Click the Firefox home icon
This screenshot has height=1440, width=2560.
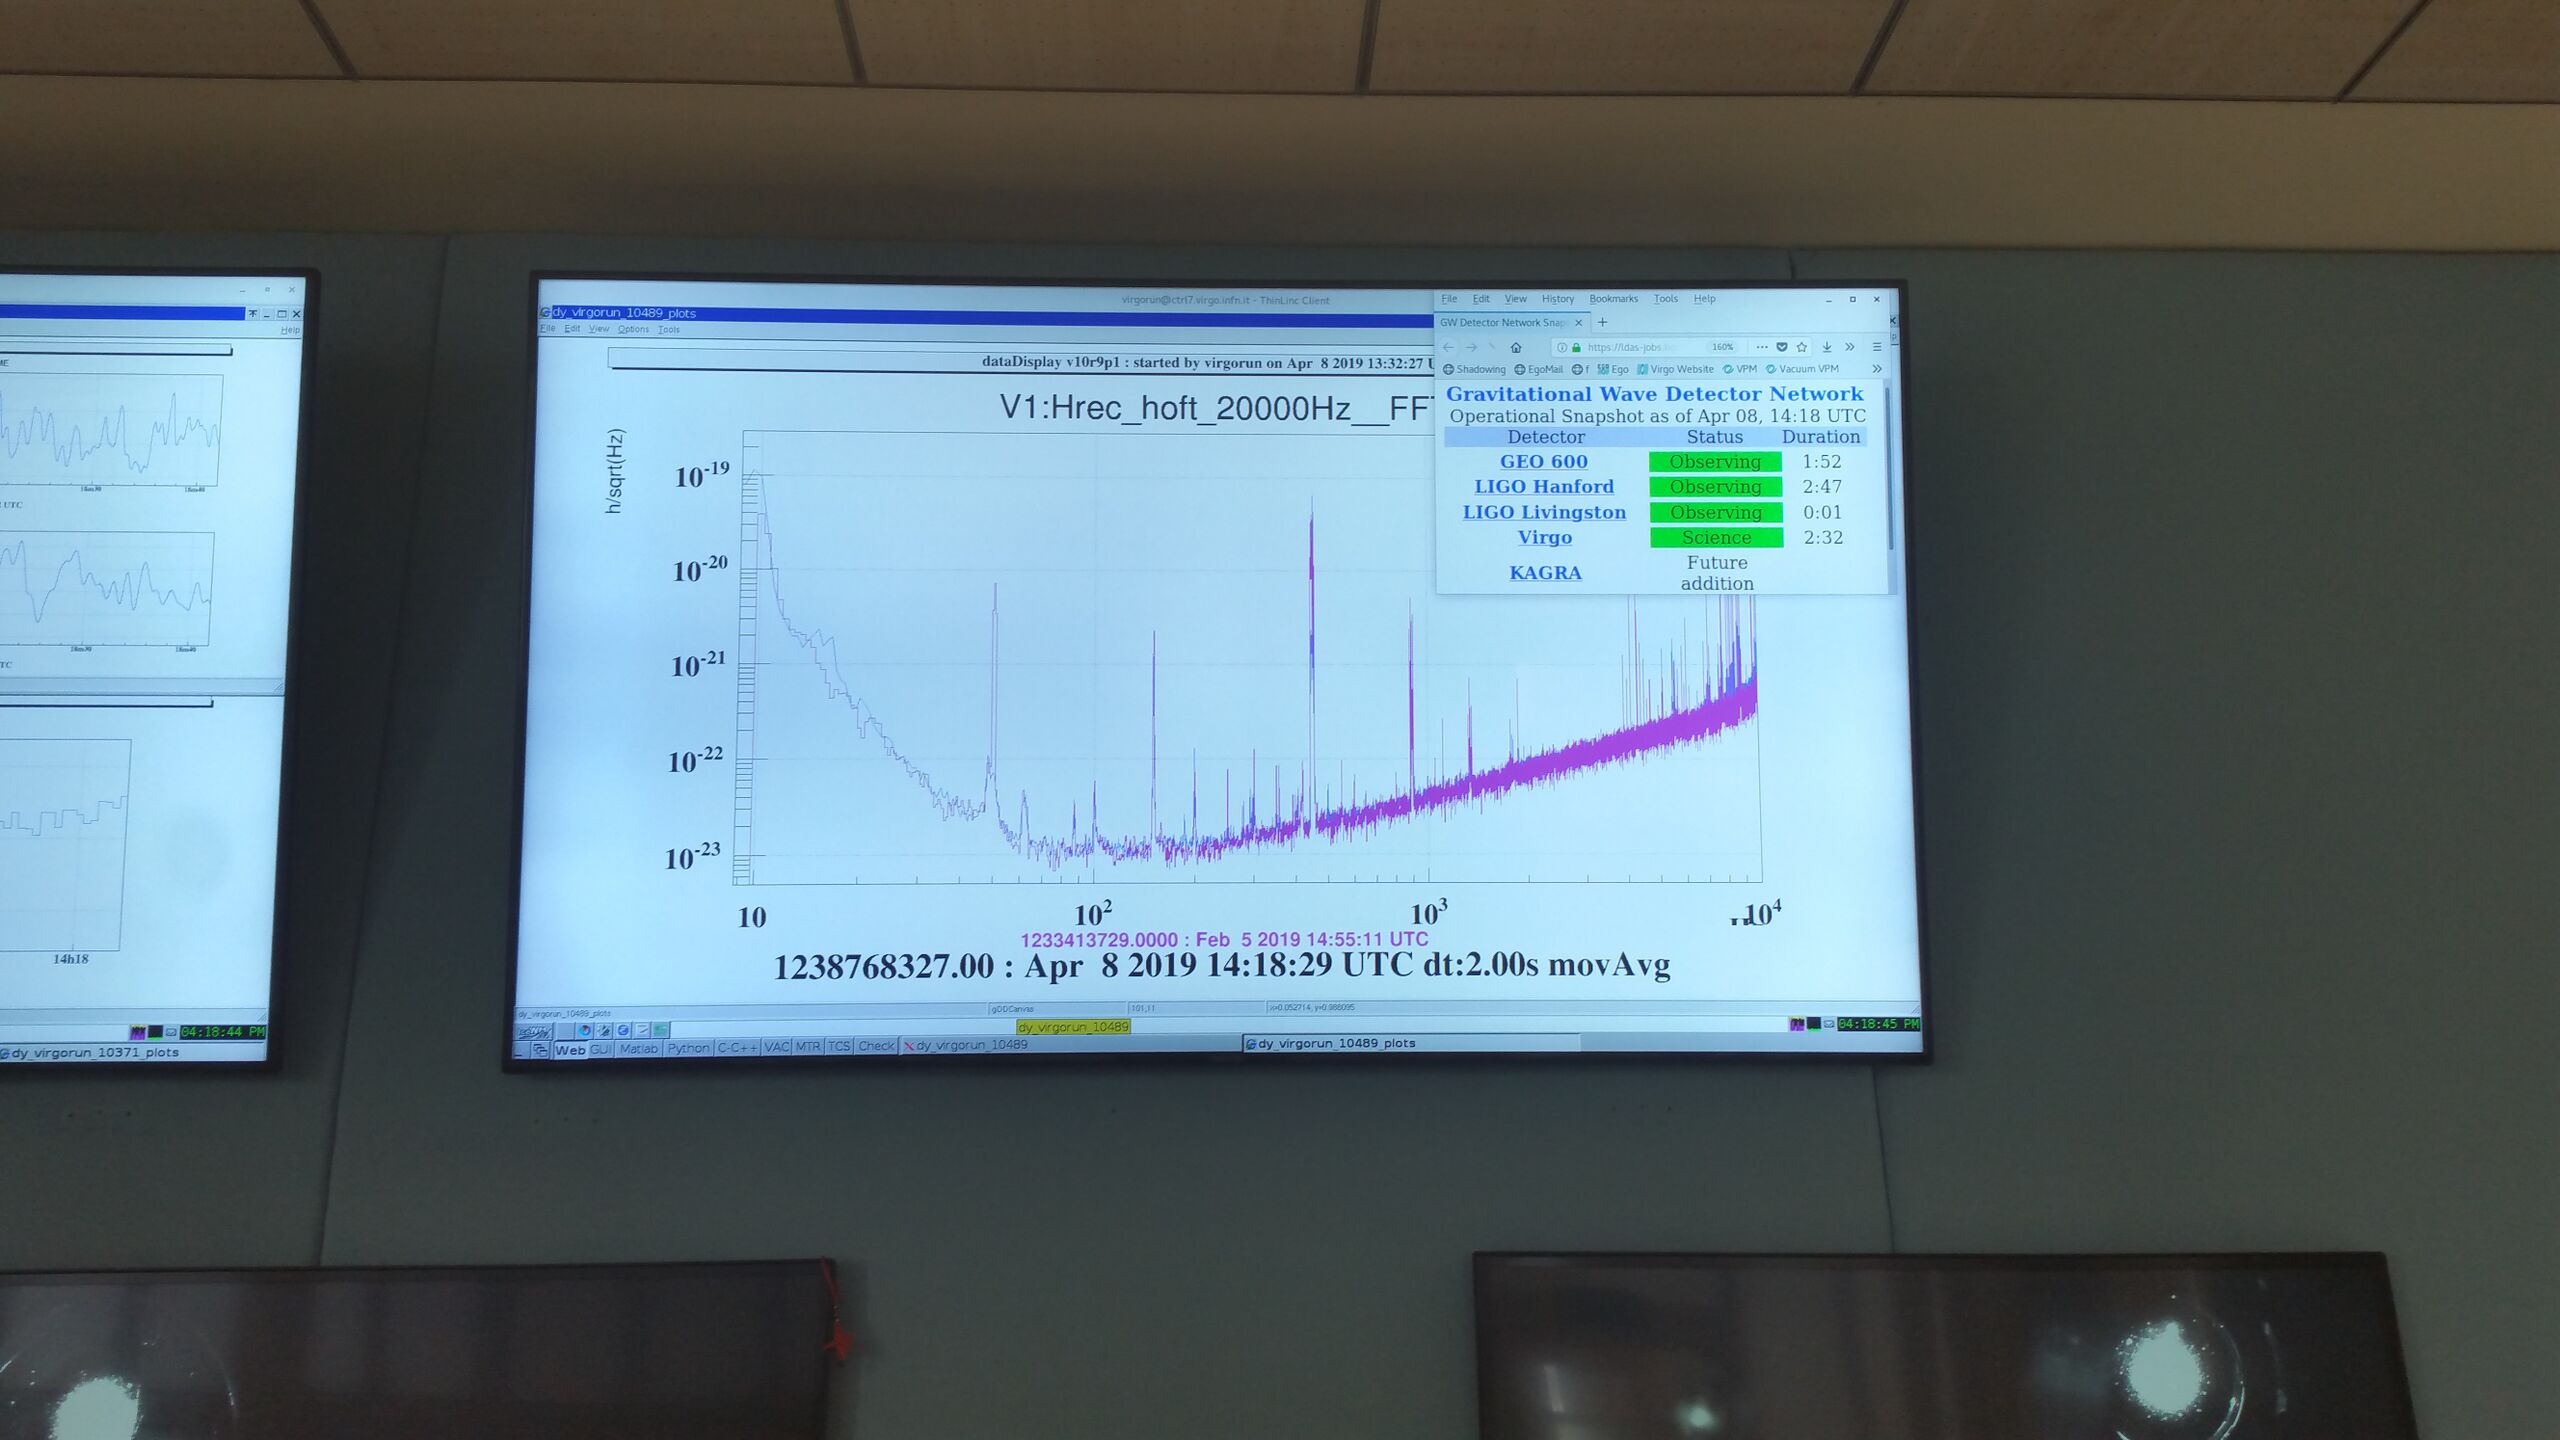[1516, 347]
